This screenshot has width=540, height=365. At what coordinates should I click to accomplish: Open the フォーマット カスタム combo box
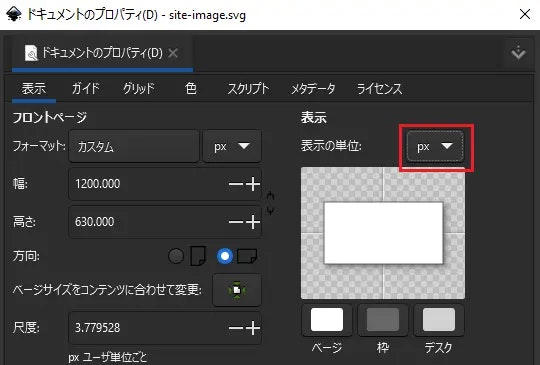[134, 146]
